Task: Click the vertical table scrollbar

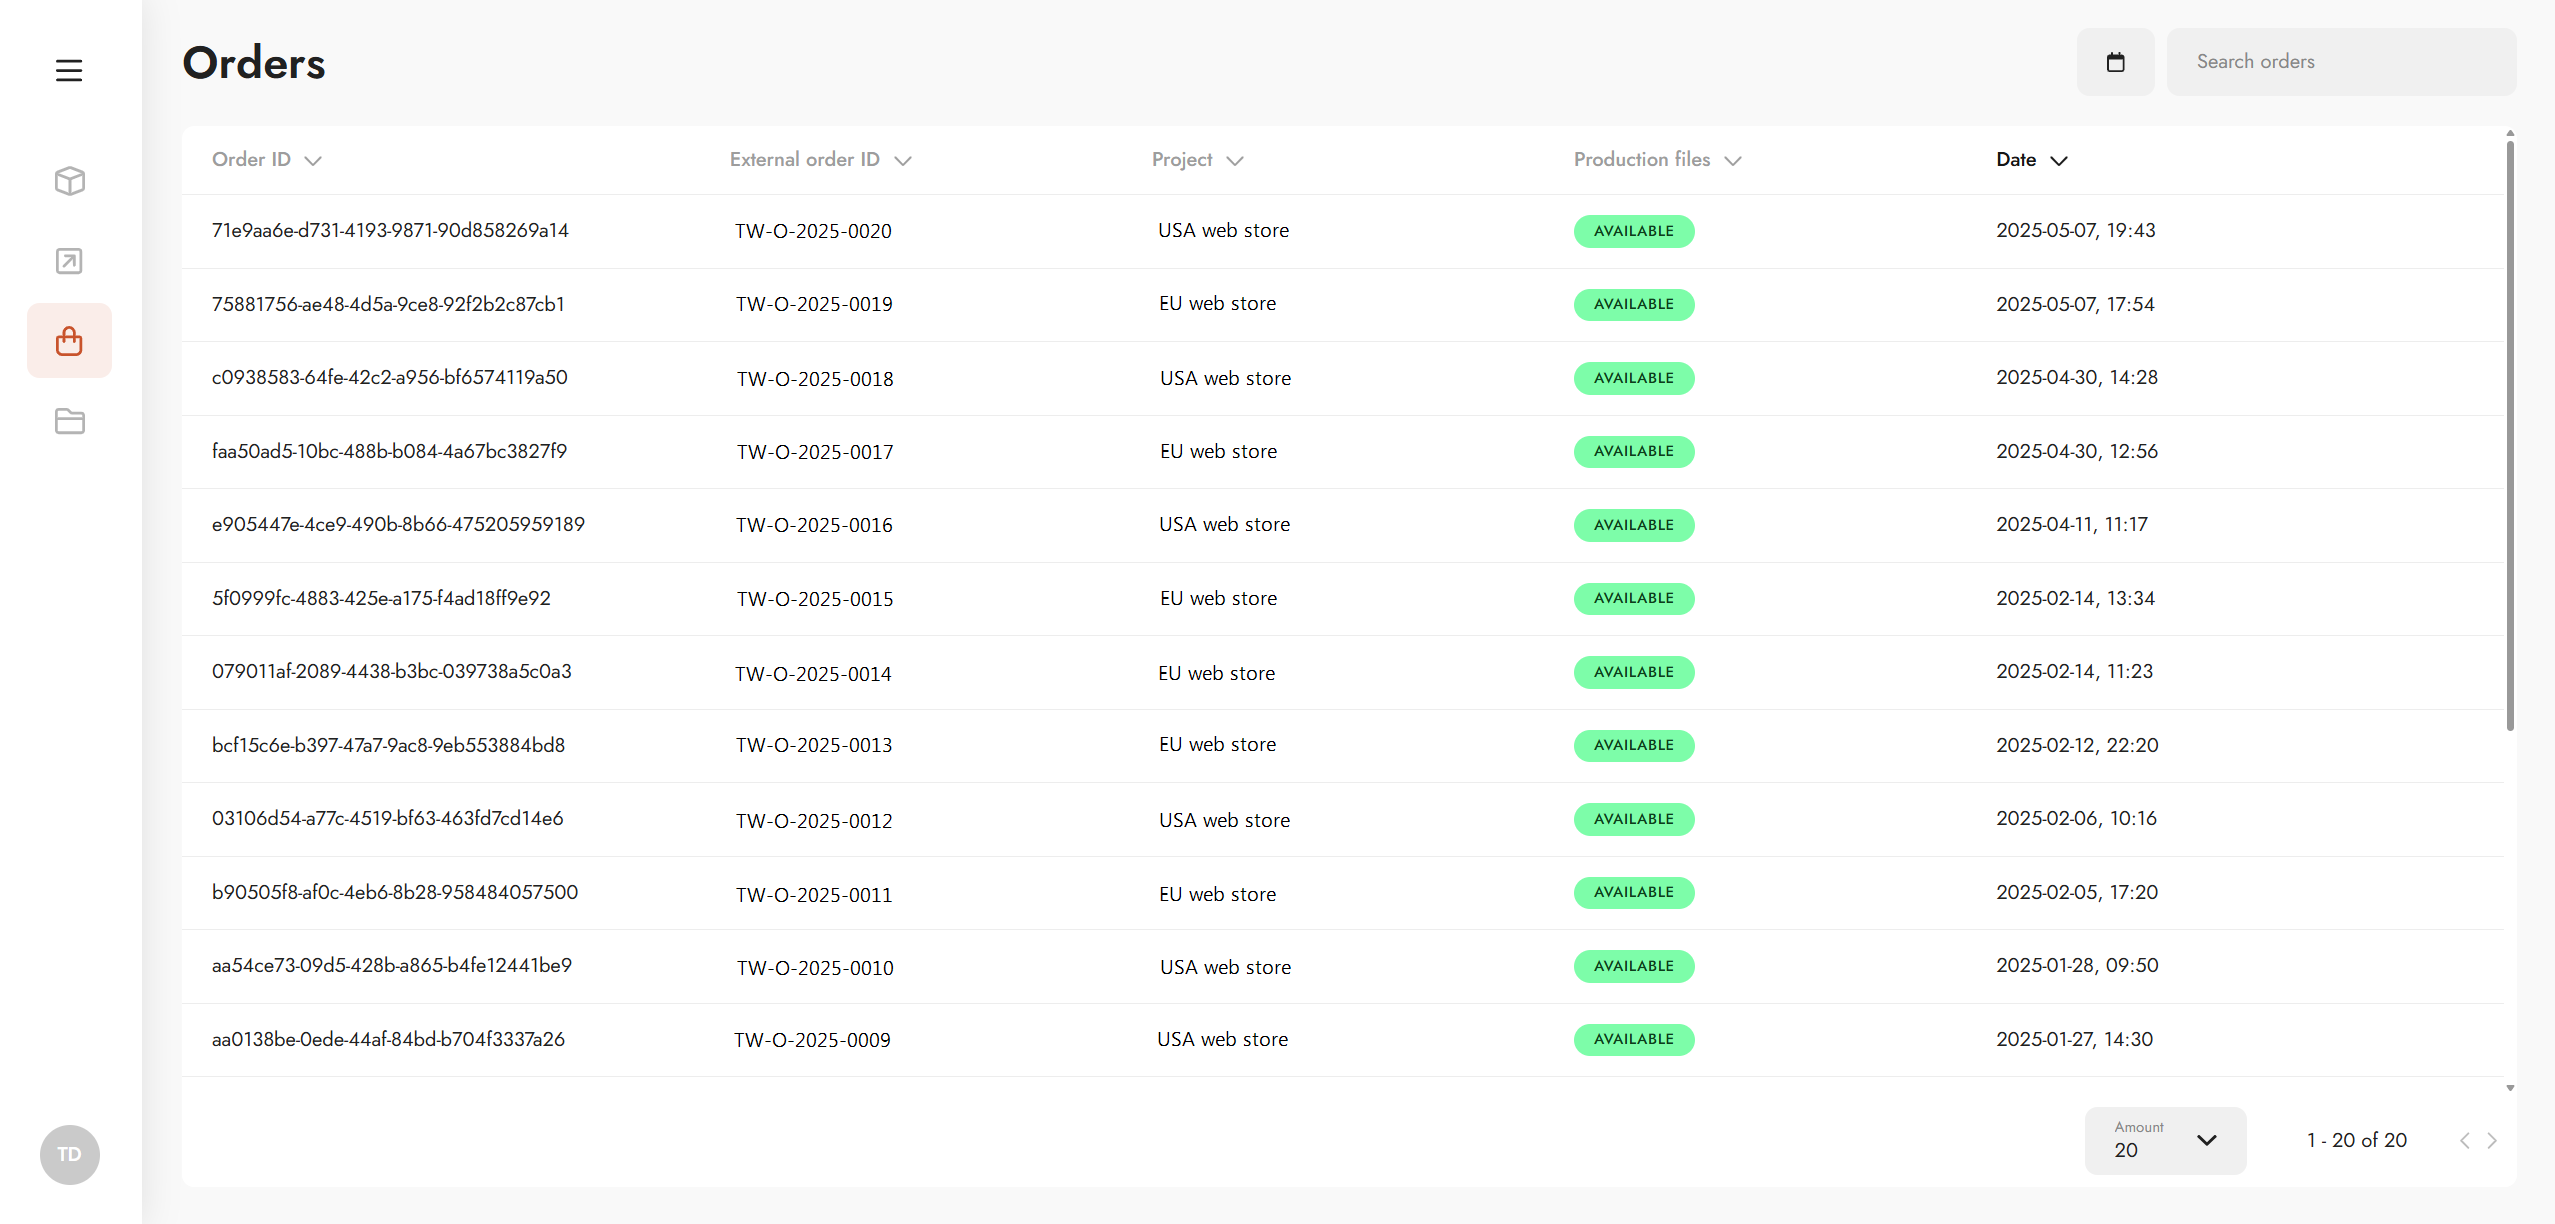Action: tap(2510, 435)
